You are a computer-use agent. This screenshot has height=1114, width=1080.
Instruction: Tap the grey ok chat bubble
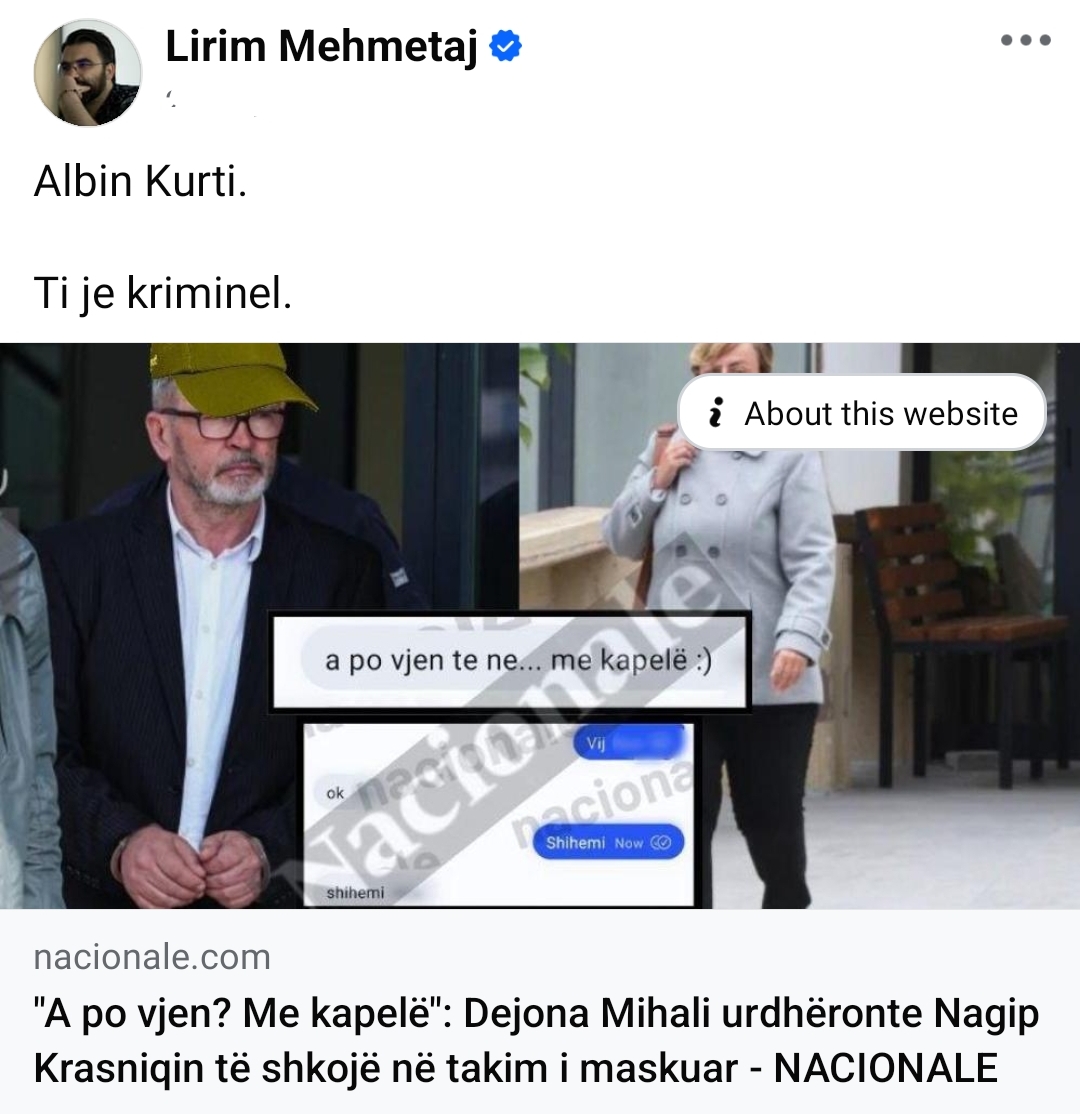pyautogui.click(x=335, y=793)
